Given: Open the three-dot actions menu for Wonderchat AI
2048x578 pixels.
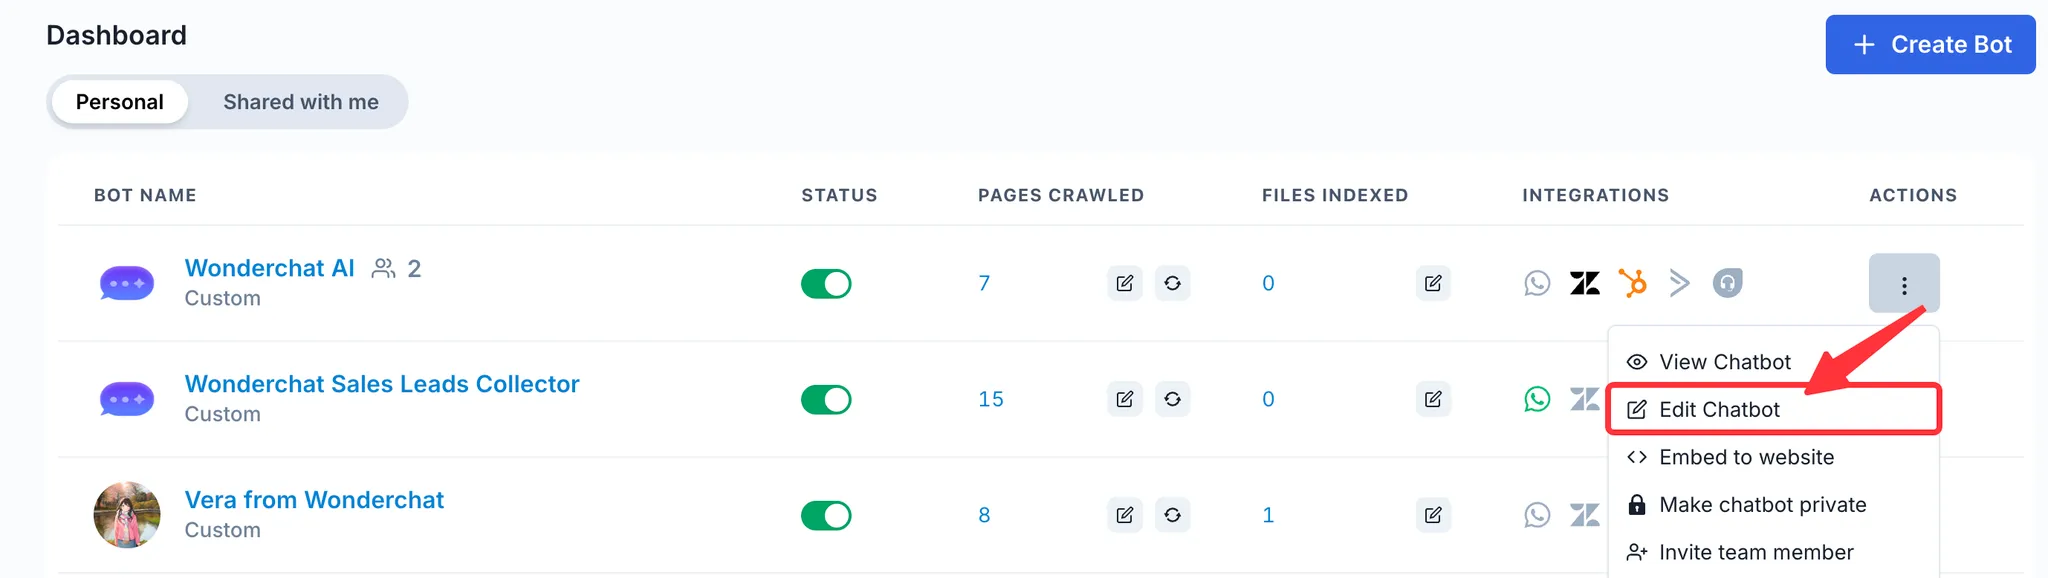Looking at the screenshot, I should (x=1903, y=284).
